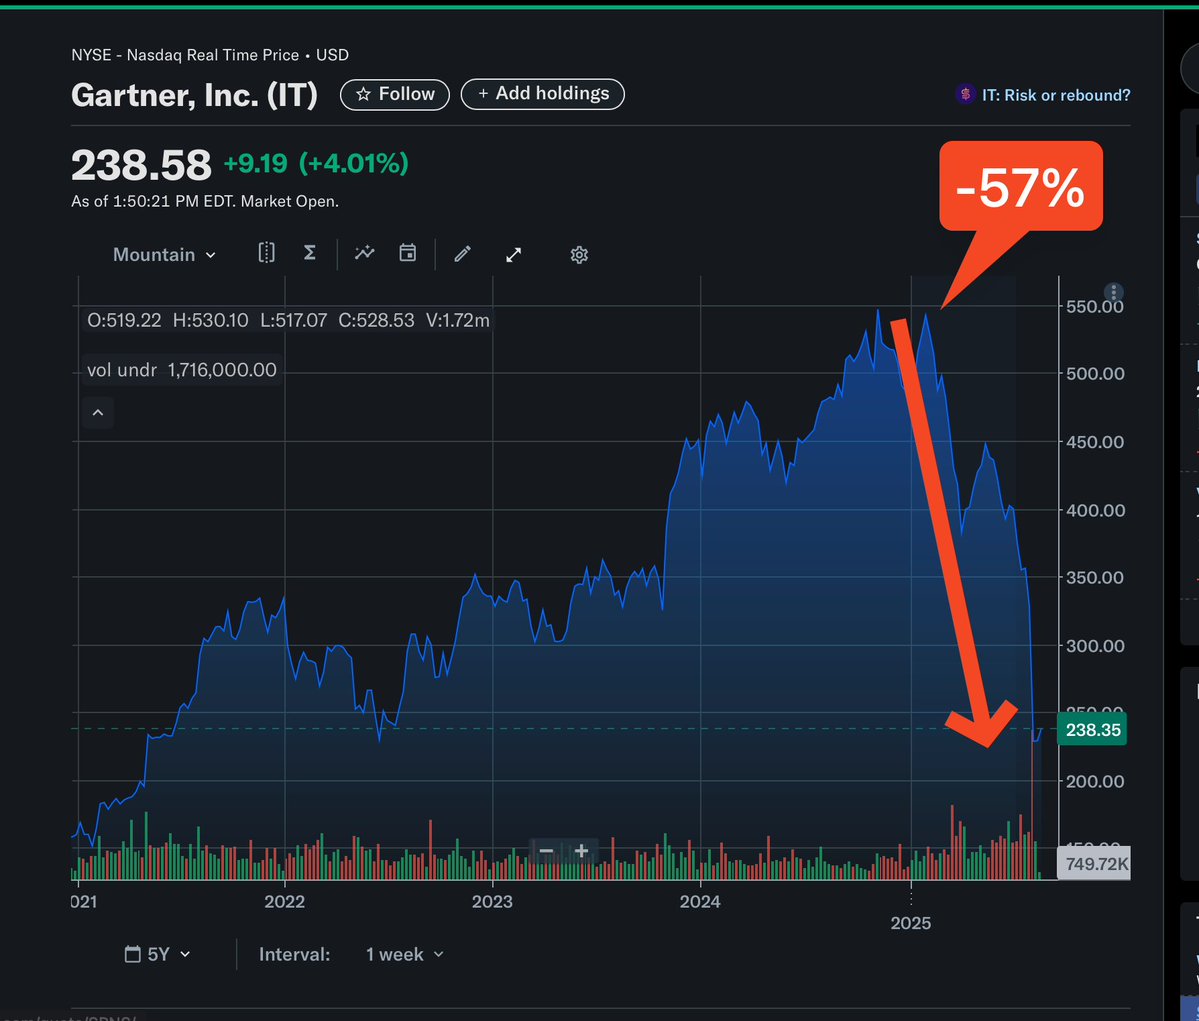
Task: Click the 2025 axis label
Action: pyautogui.click(x=911, y=923)
